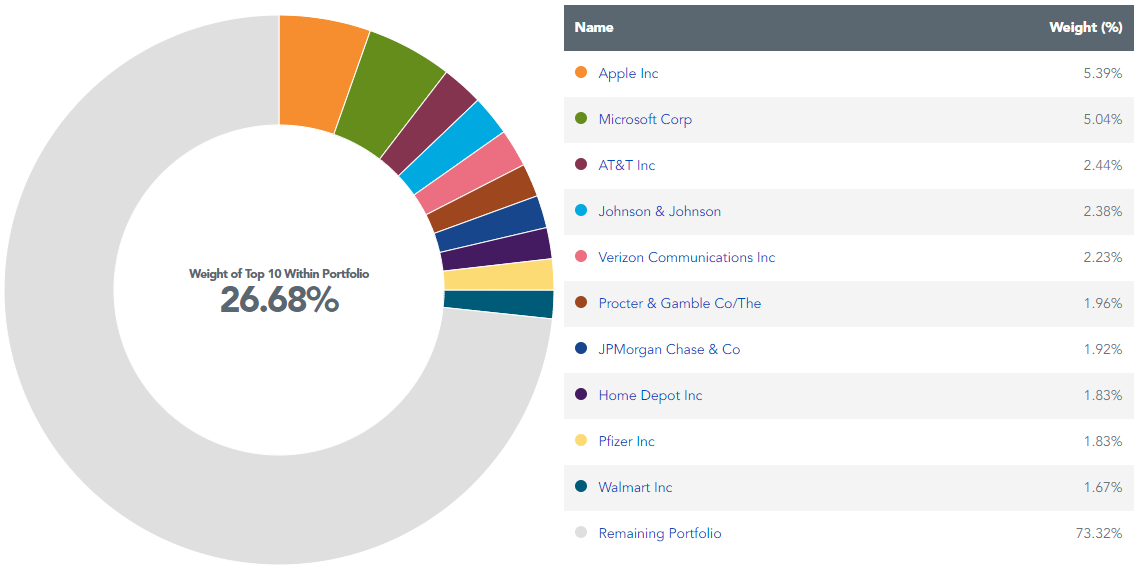Click the green Microsoft Corp legend dot
This screenshot has height=572, width=1142.
(580, 118)
